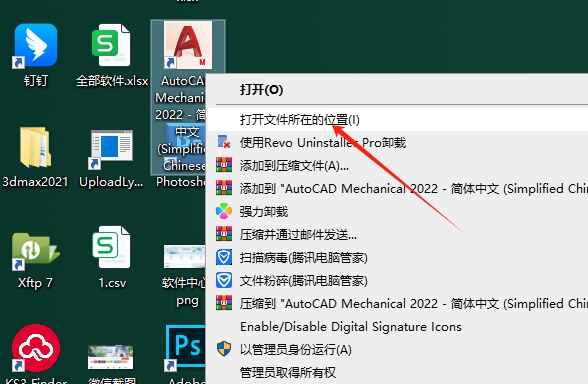The width and height of the screenshot is (588, 384).
Task: Choose 添加到压缩文件(A)... entry
Action: (398, 165)
